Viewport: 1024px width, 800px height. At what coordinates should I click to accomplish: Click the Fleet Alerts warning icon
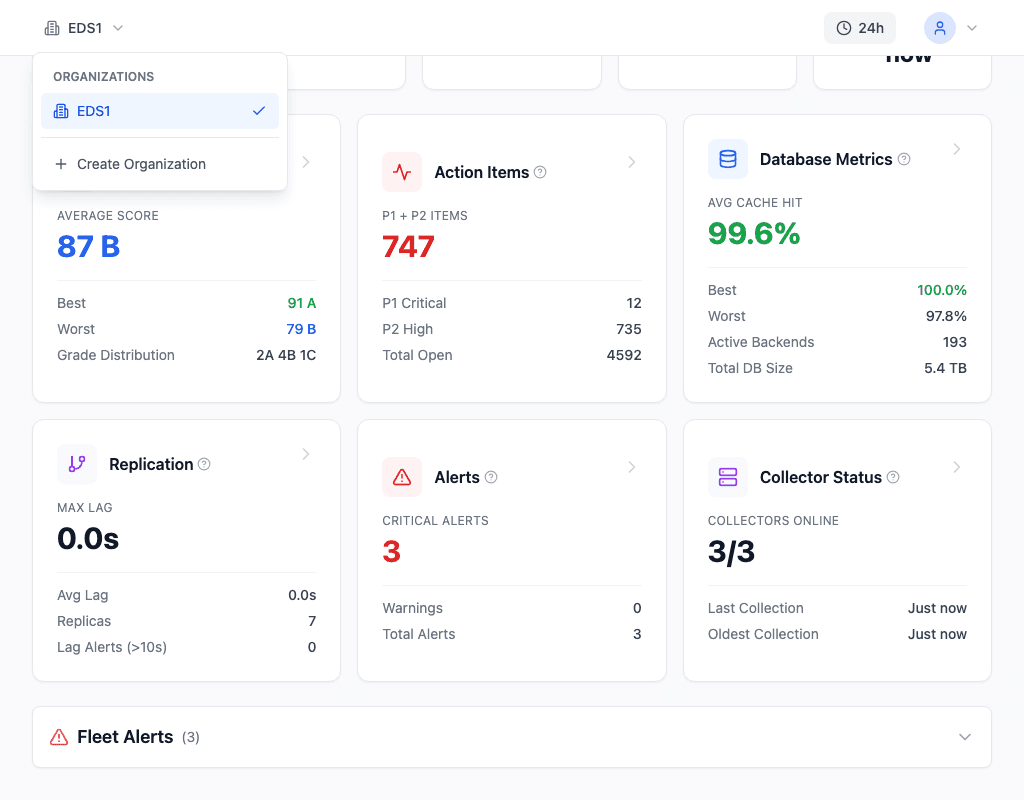(x=59, y=737)
